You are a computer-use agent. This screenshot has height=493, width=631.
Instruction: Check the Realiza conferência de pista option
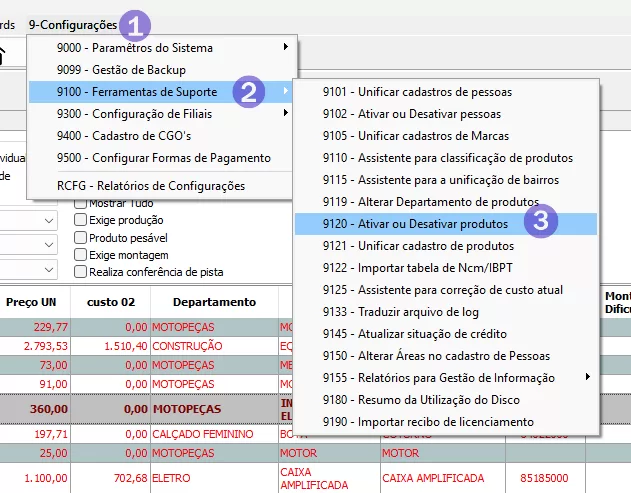pyautogui.click(x=81, y=271)
